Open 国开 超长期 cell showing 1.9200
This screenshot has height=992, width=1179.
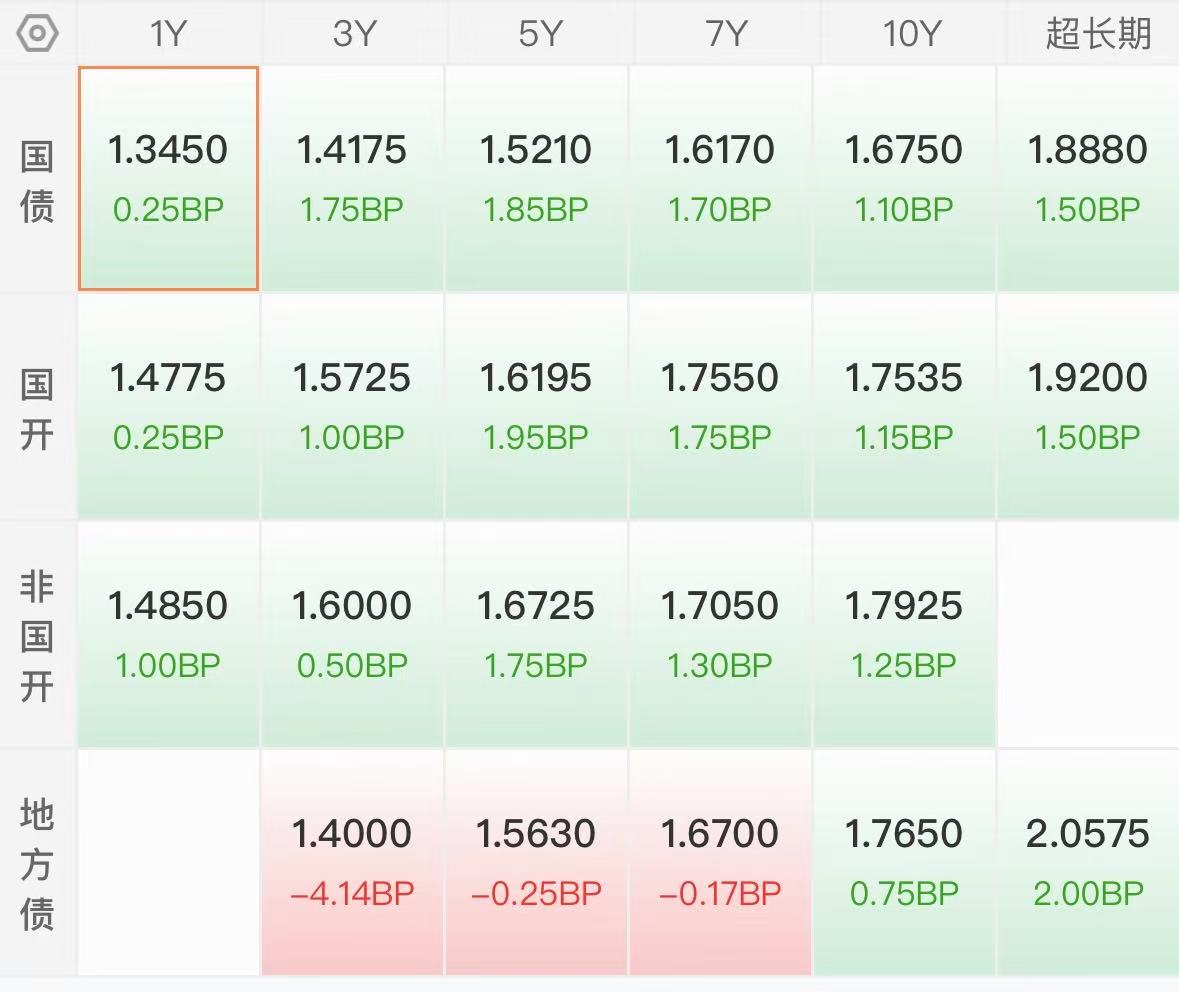[x=1088, y=406]
